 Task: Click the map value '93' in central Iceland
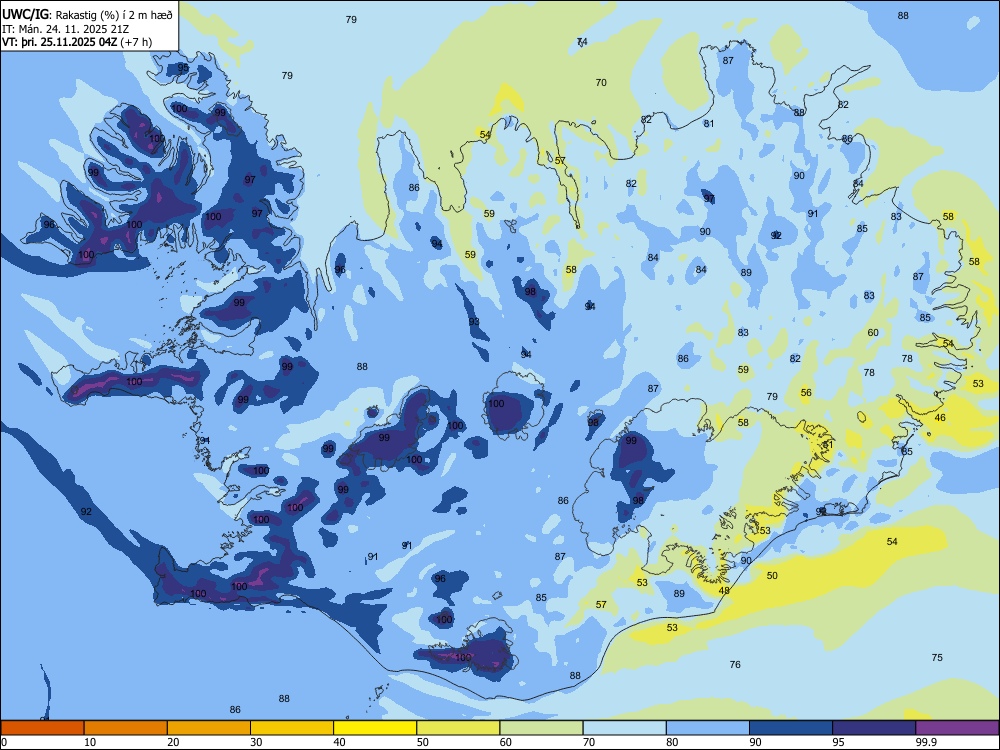coord(474,321)
